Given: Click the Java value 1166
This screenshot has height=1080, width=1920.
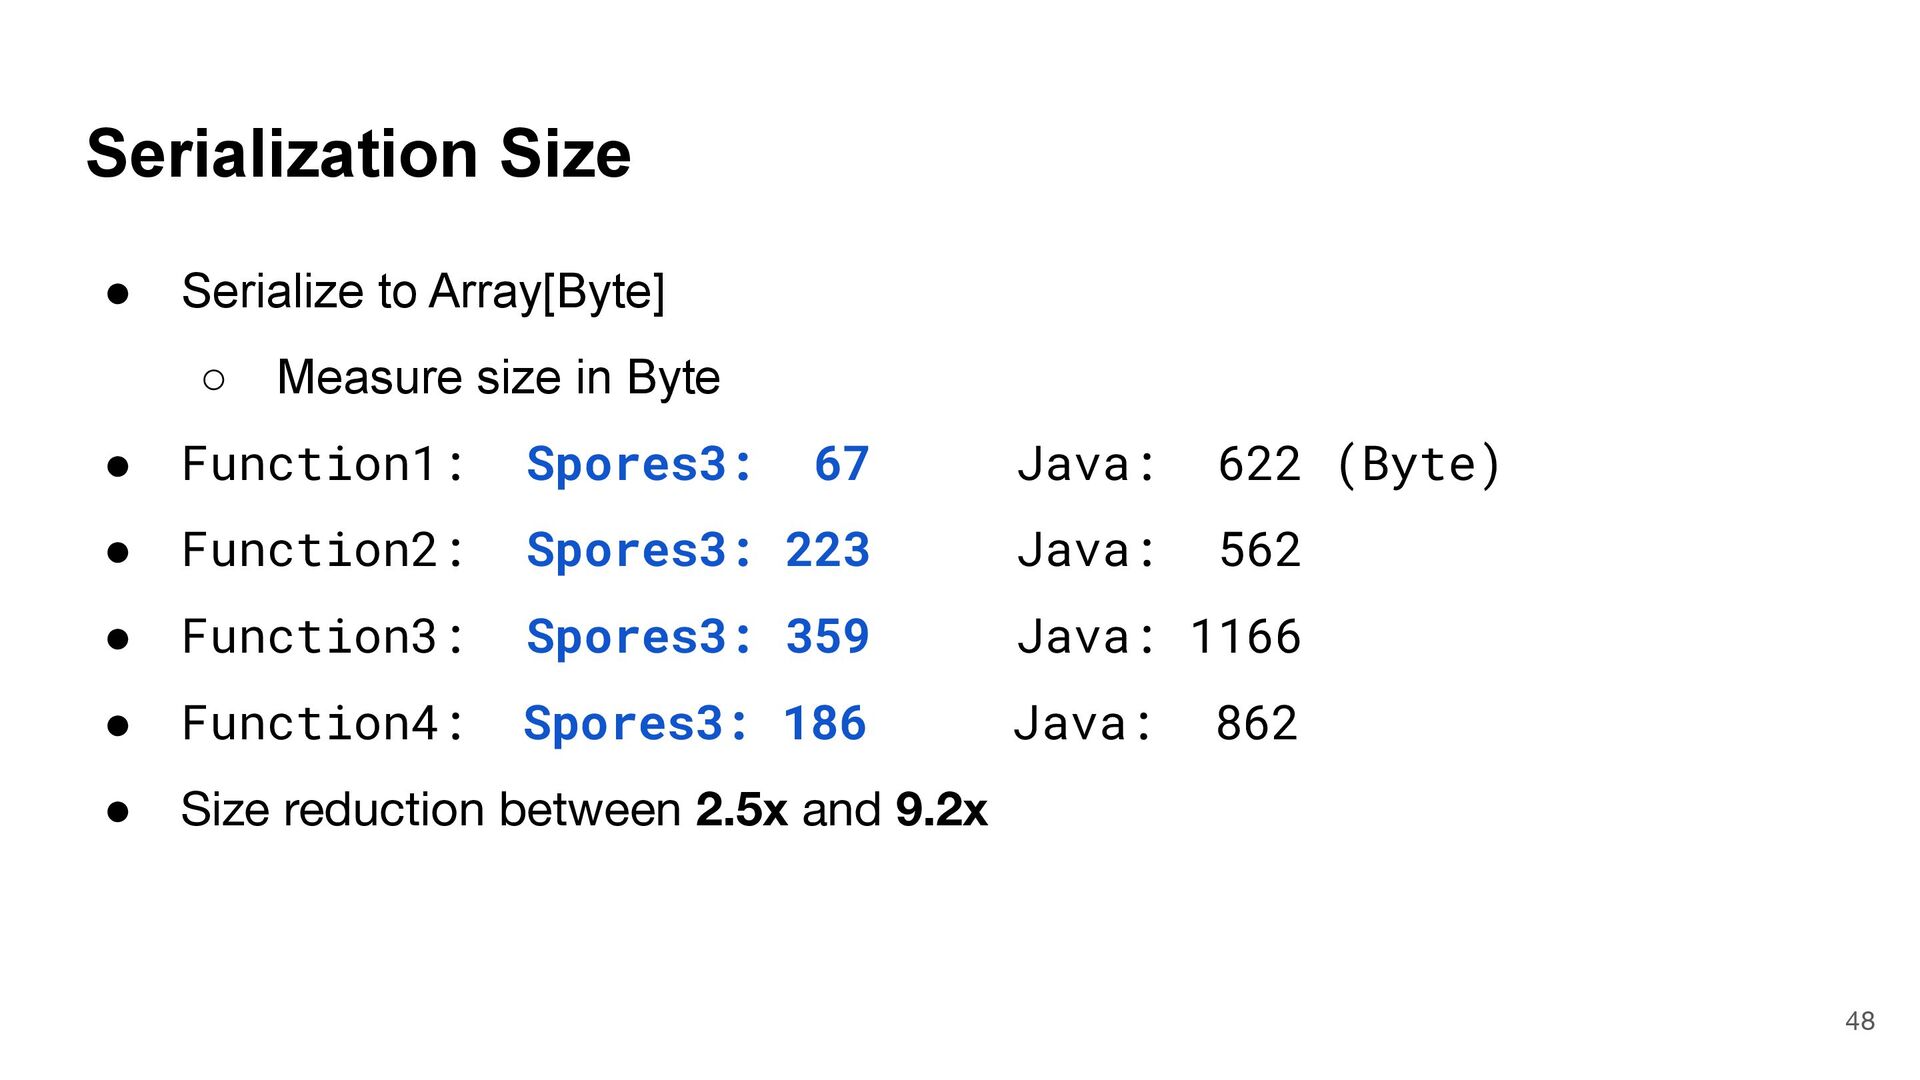Looking at the screenshot, I should point(1245,638).
